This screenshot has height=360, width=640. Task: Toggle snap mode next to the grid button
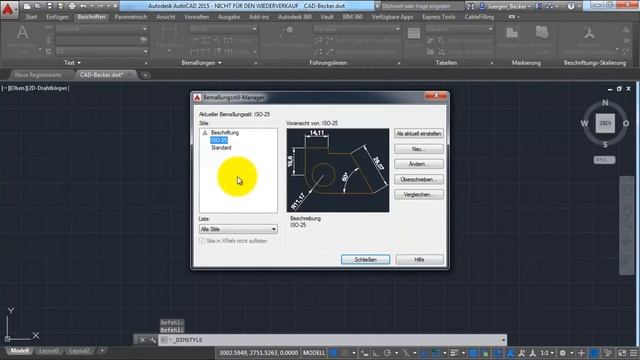(345, 353)
